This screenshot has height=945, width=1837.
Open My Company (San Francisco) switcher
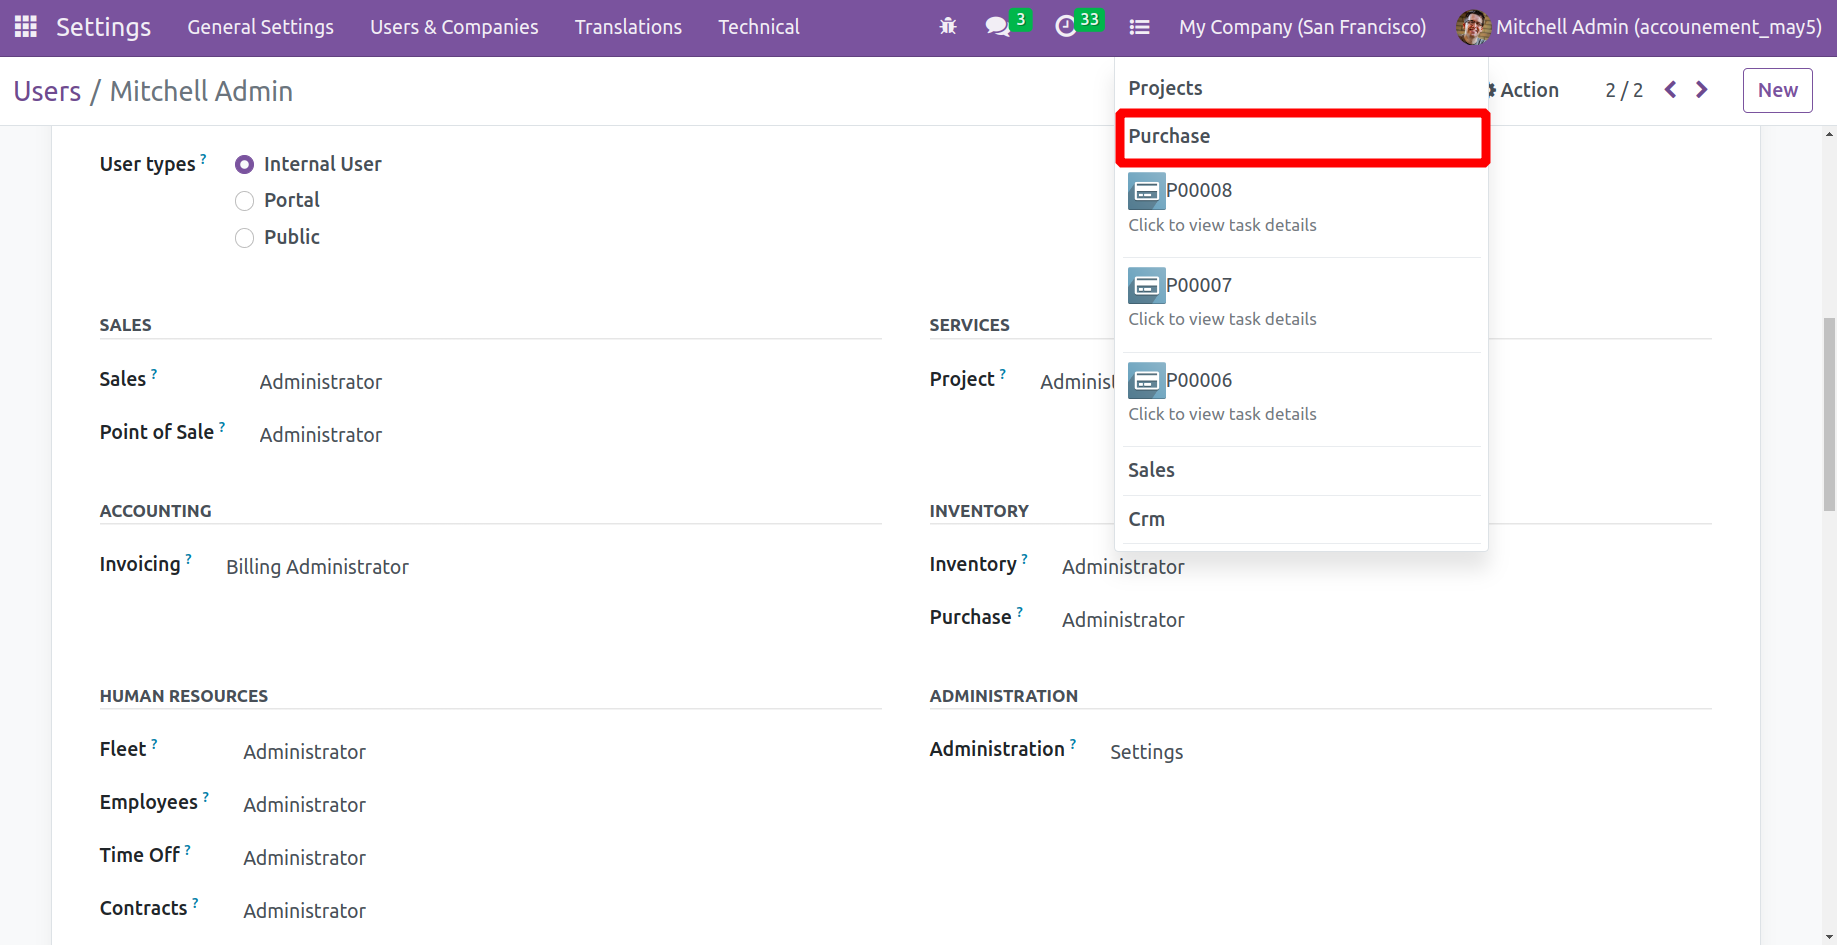tap(1302, 27)
